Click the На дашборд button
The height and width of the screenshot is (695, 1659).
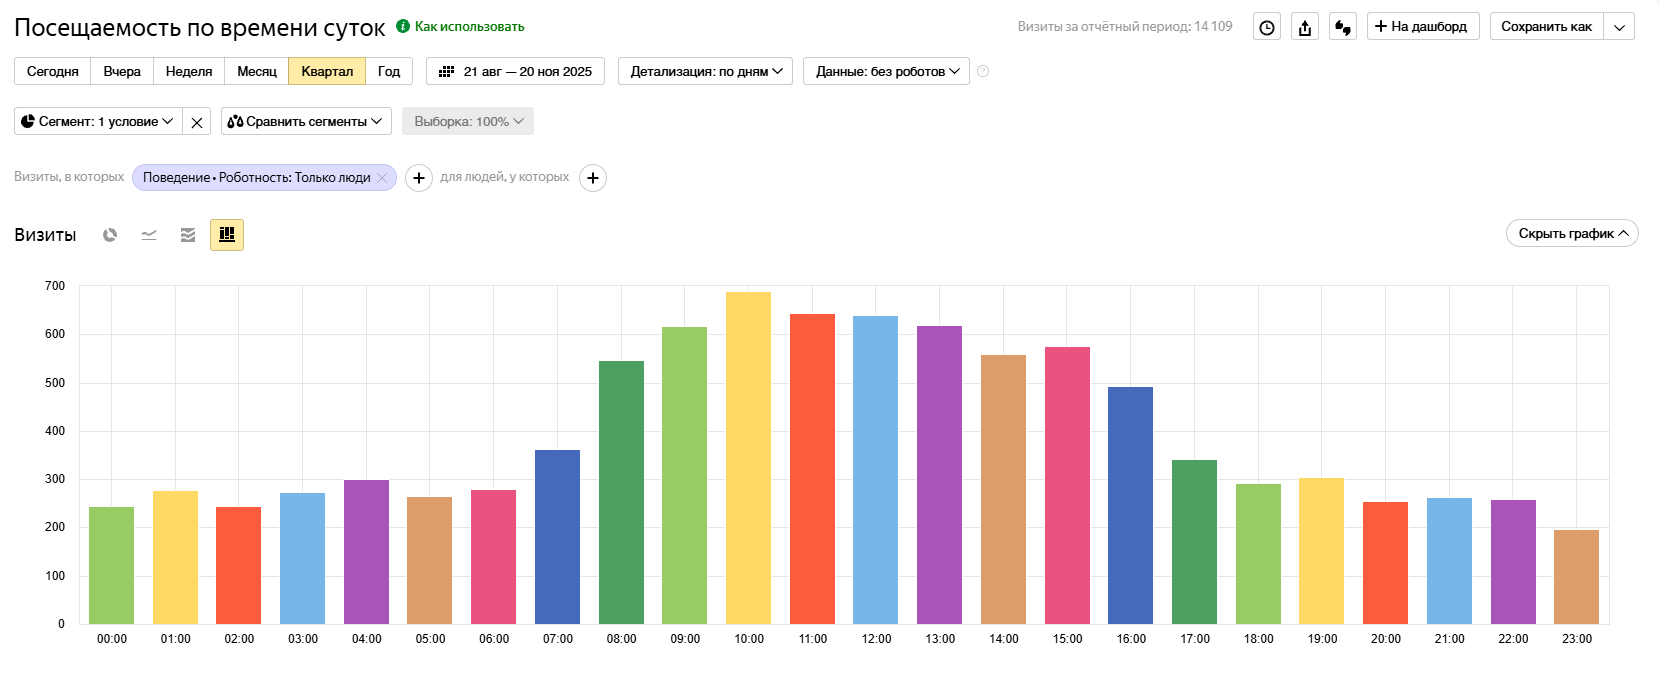(x=1421, y=27)
